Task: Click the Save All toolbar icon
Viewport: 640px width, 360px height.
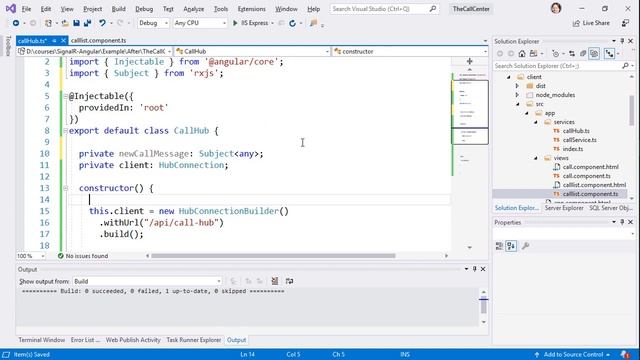Action: (x=87, y=23)
